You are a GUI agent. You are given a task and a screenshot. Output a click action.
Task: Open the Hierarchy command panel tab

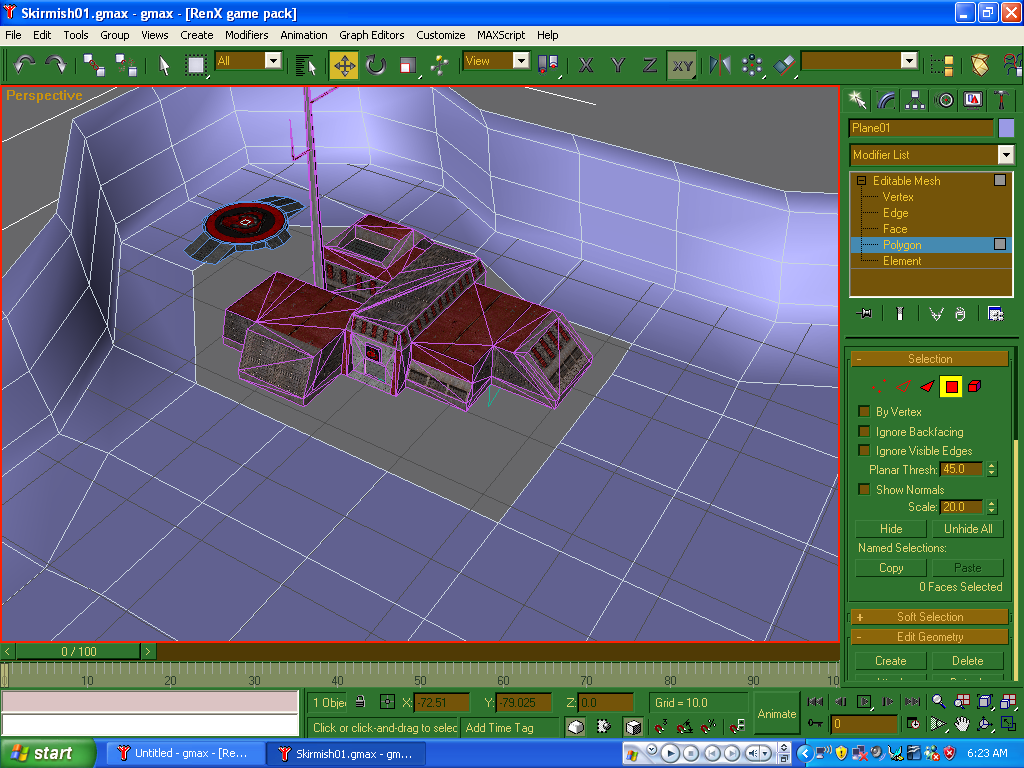click(x=915, y=100)
